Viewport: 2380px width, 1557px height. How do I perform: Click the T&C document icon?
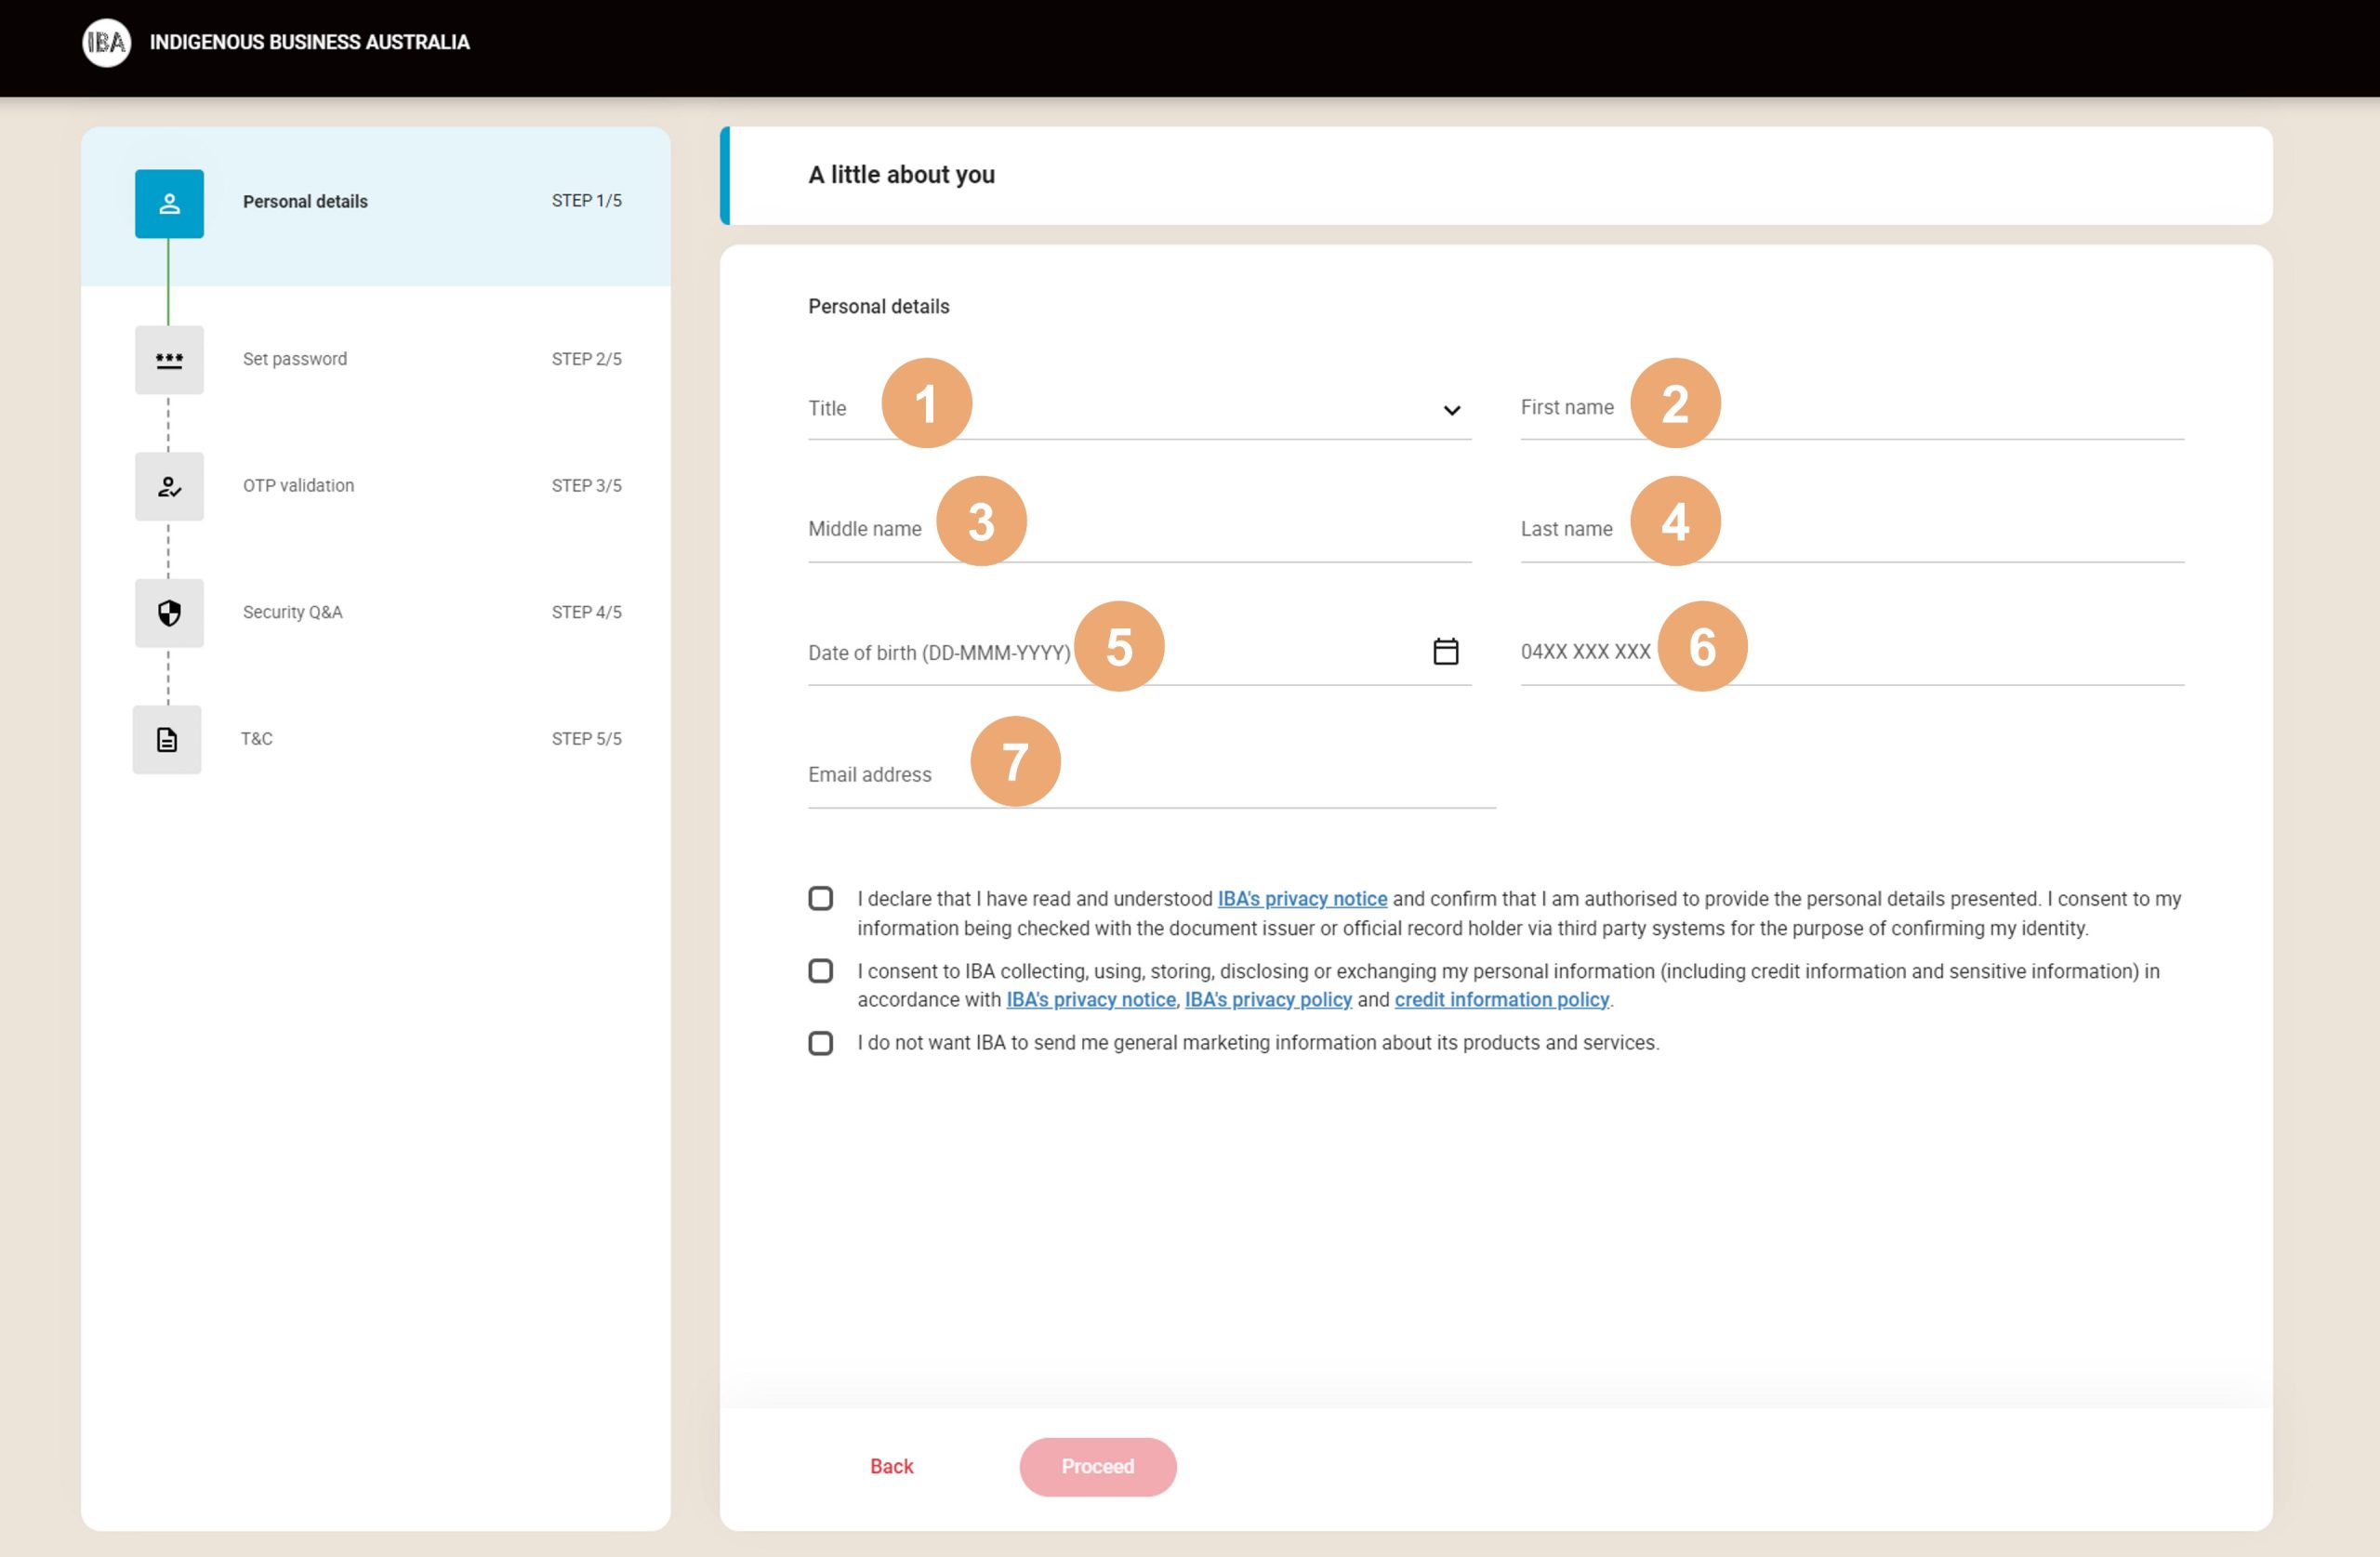(x=167, y=740)
